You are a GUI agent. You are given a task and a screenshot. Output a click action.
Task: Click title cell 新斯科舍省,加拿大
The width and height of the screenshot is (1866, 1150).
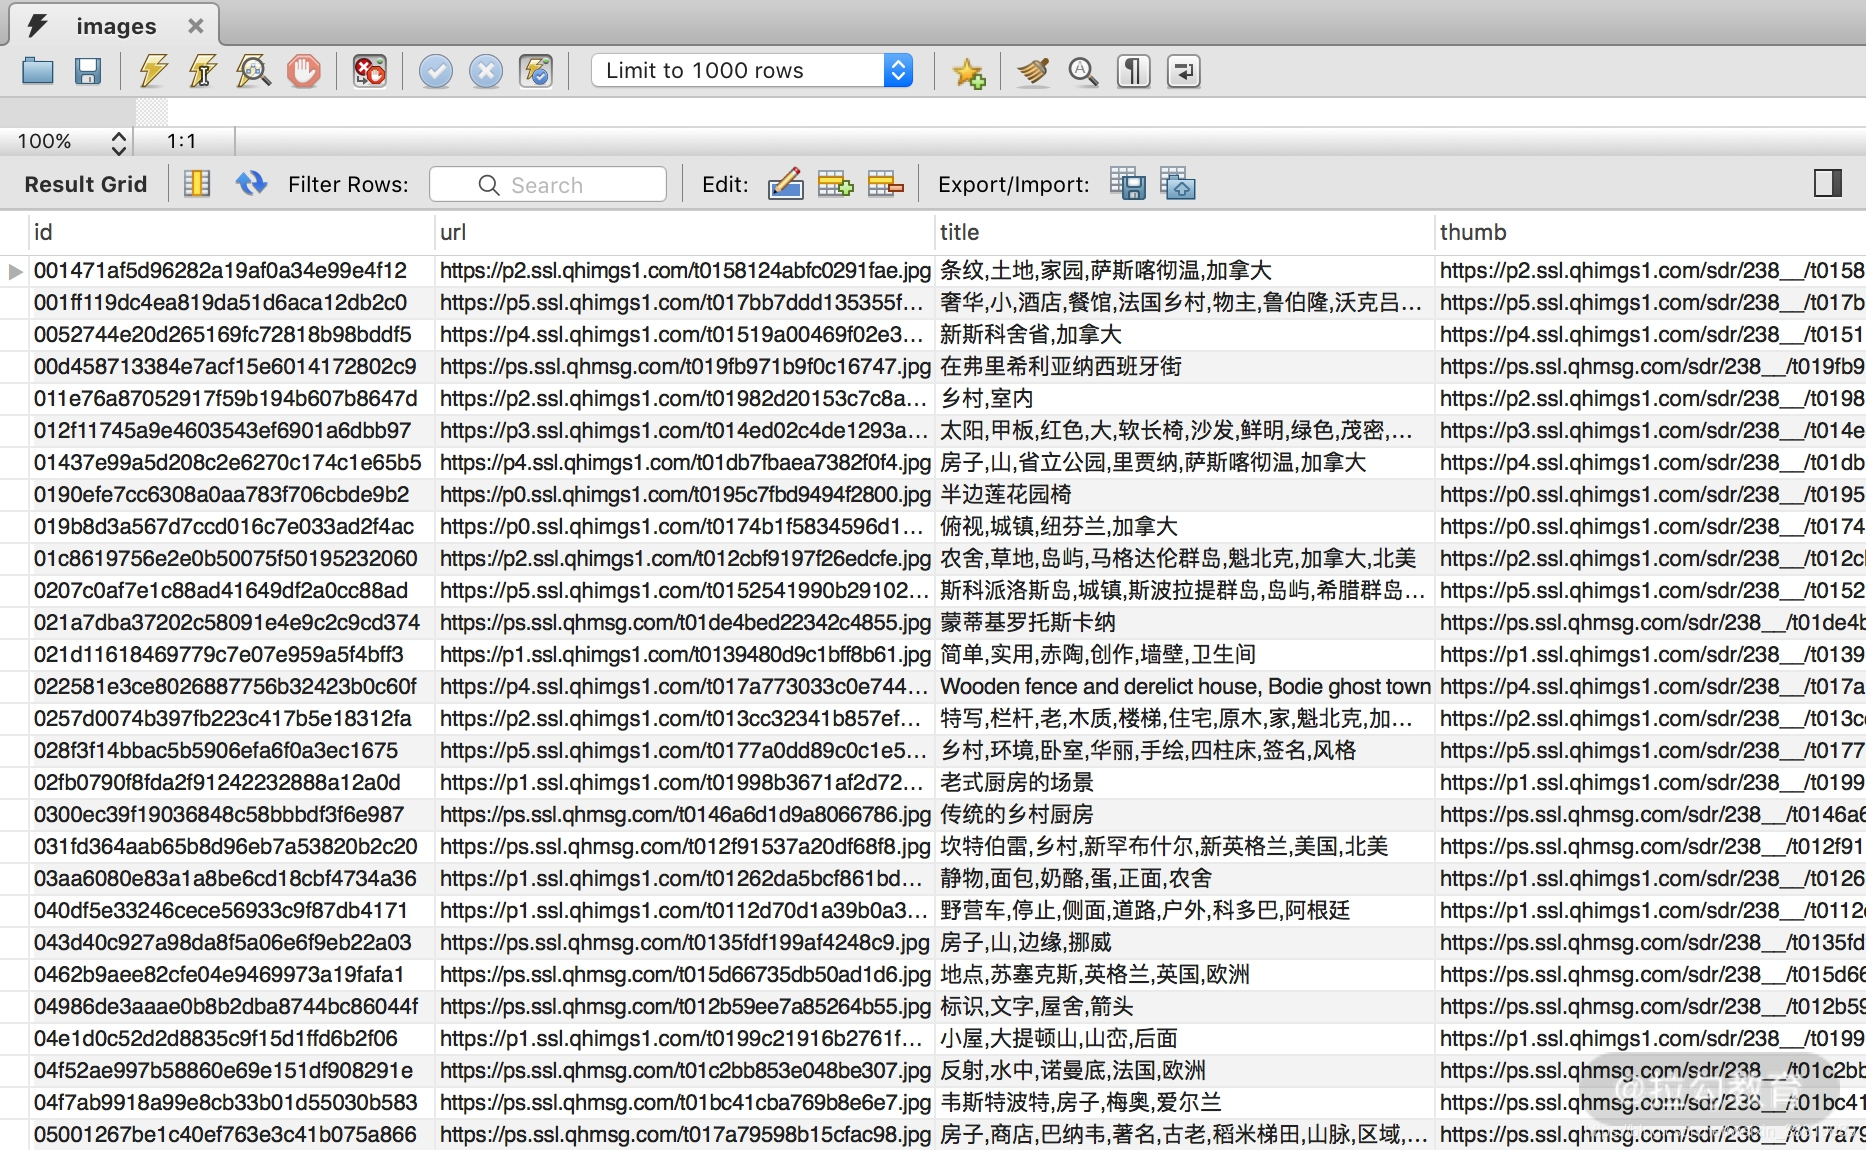(x=1185, y=335)
